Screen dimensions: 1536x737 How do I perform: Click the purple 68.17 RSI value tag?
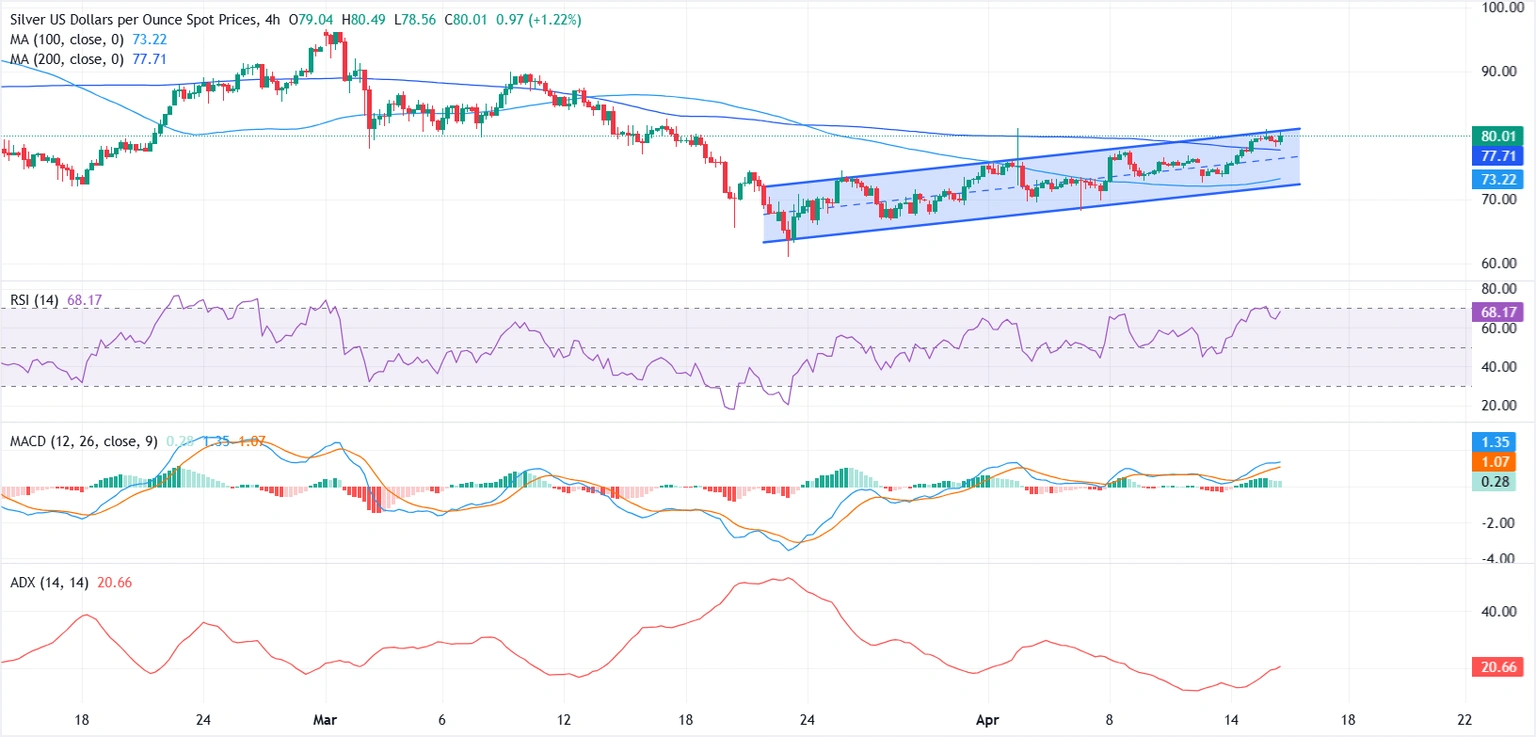coord(1499,312)
